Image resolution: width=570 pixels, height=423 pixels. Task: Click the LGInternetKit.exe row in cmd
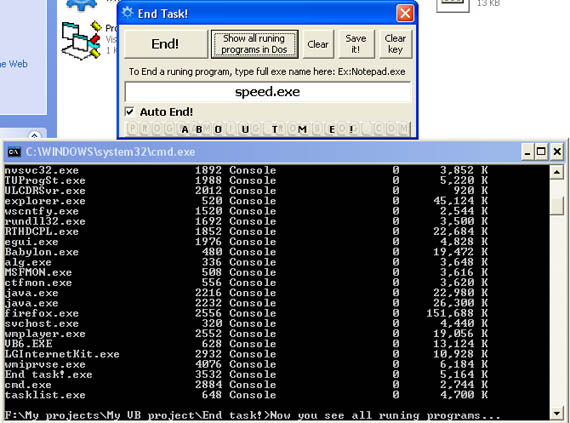click(x=246, y=354)
